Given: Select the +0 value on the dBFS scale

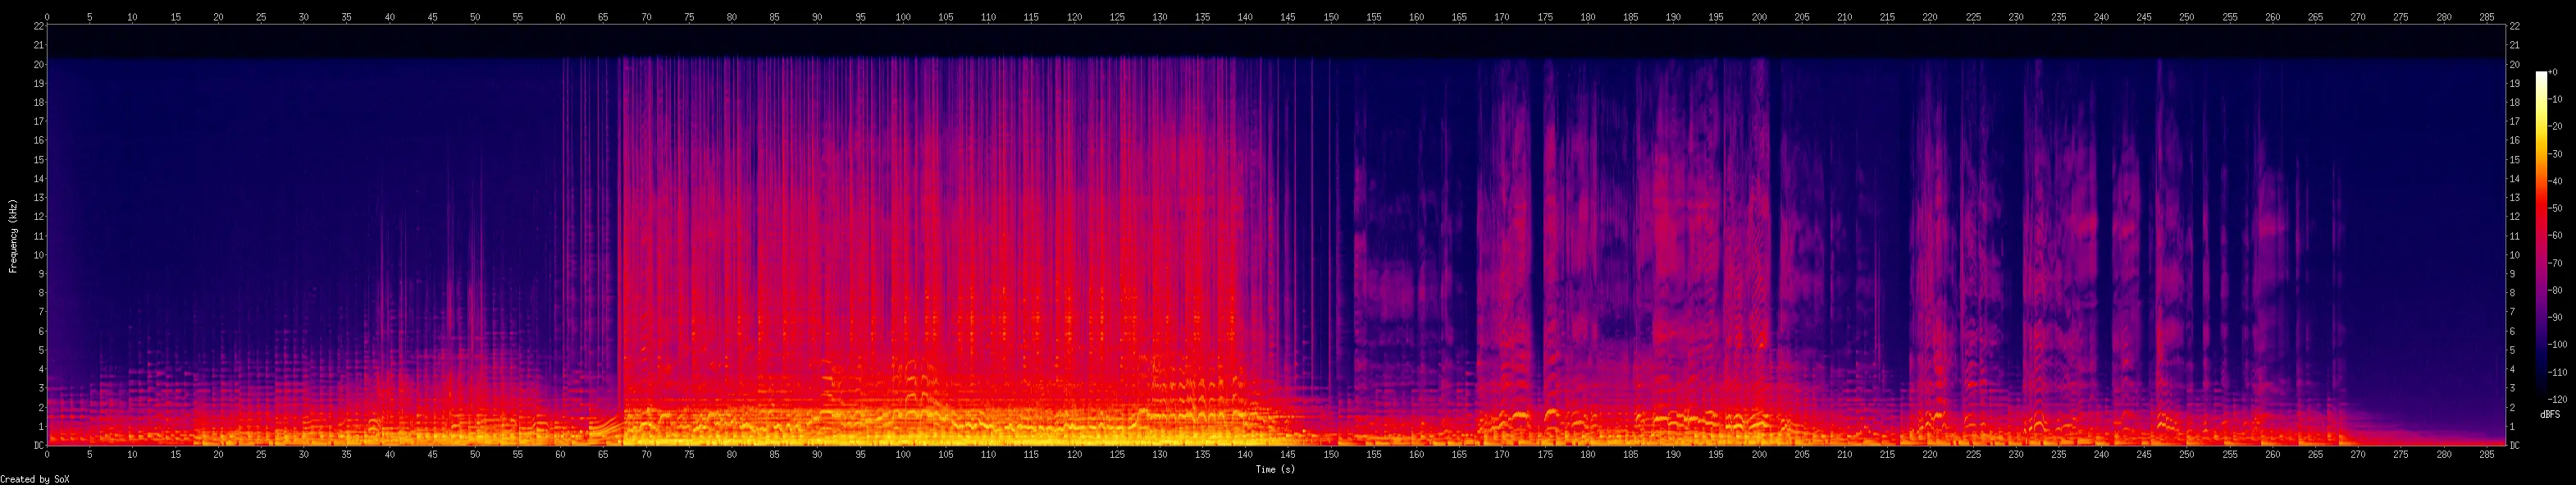Looking at the screenshot, I should point(2553,72).
